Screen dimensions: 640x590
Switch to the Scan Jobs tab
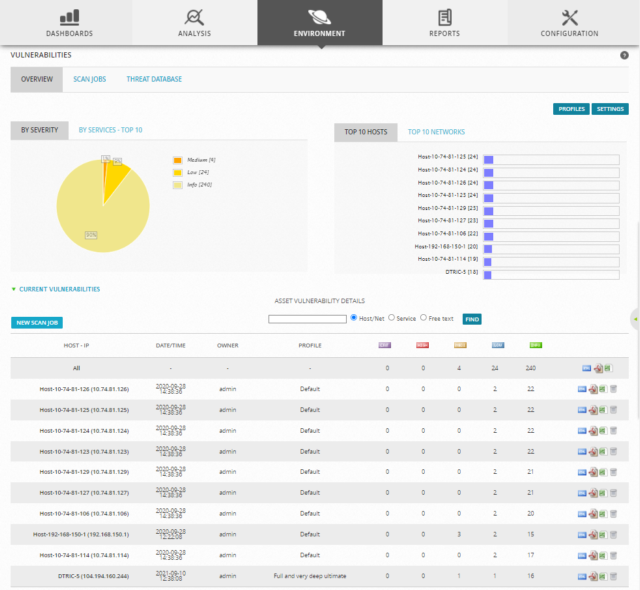[x=89, y=79]
